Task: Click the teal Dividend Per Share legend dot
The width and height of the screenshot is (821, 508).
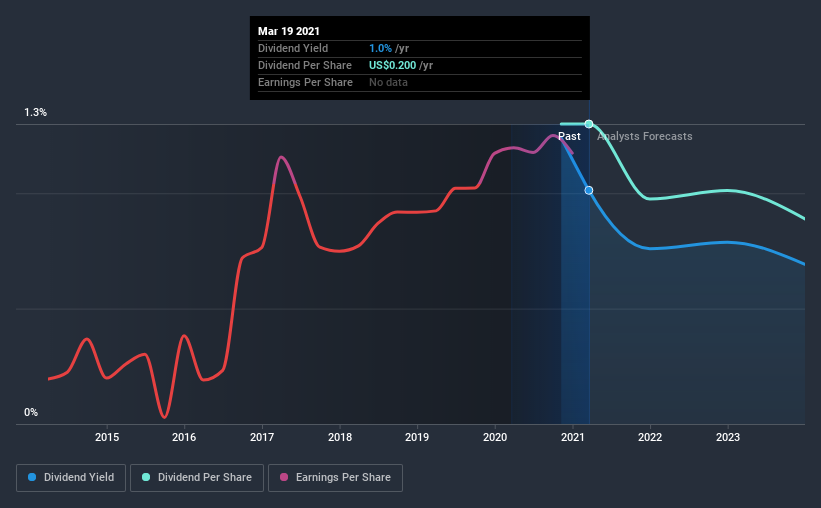Action: tap(146, 477)
